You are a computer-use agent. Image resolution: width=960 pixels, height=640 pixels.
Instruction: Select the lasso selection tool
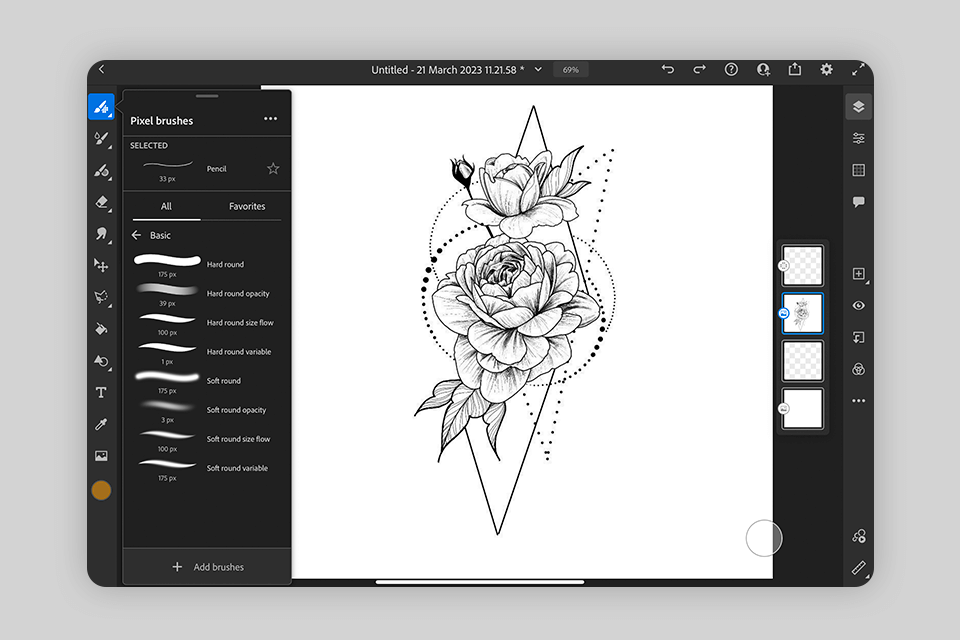(101, 298)
